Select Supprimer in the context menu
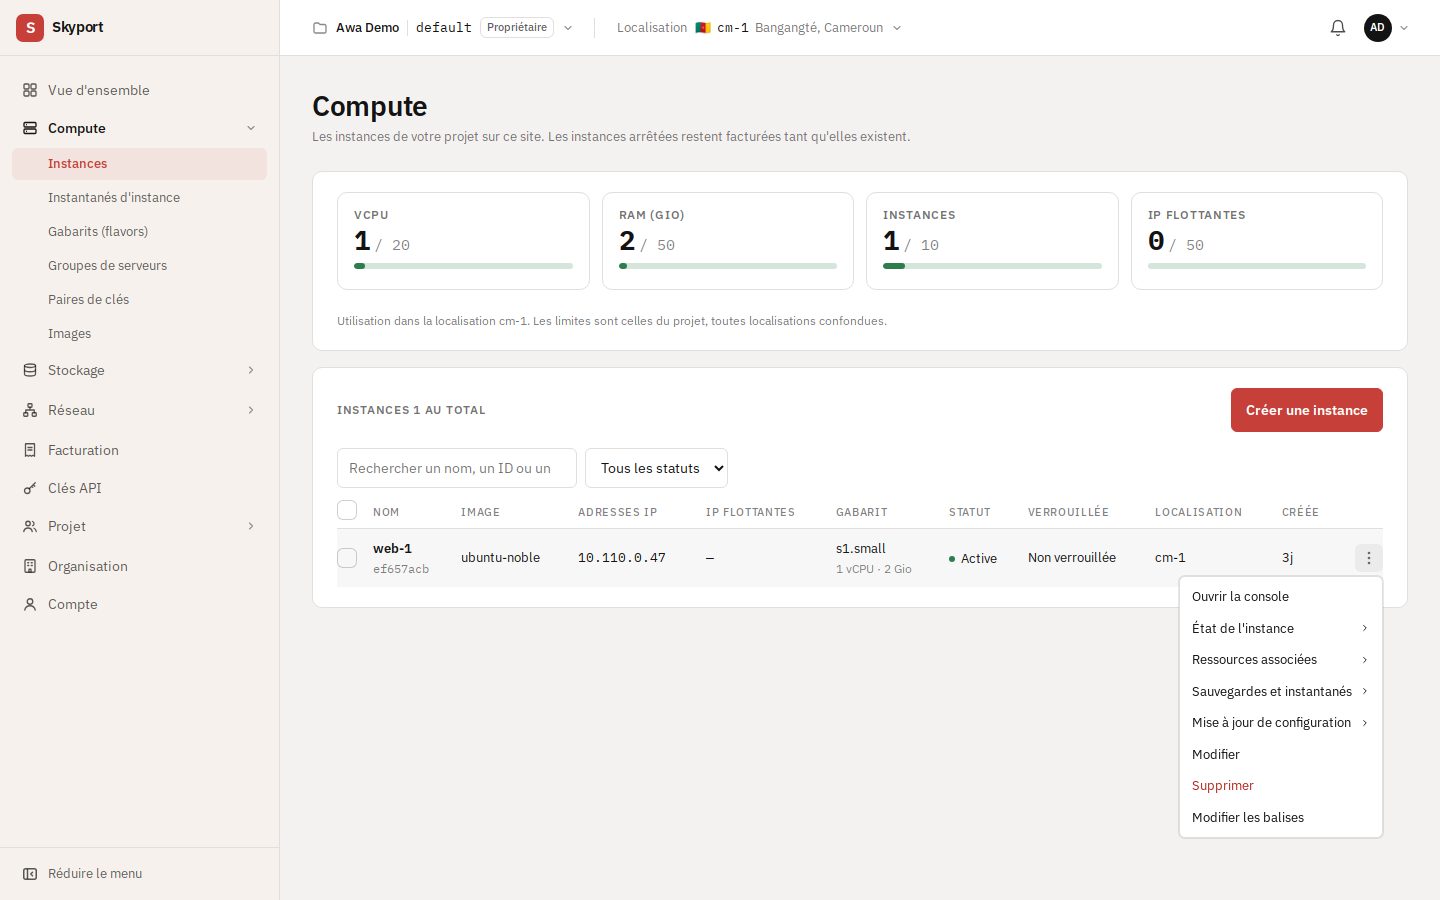This screenshot has width=1440, height=900. tap(1281, 785)
